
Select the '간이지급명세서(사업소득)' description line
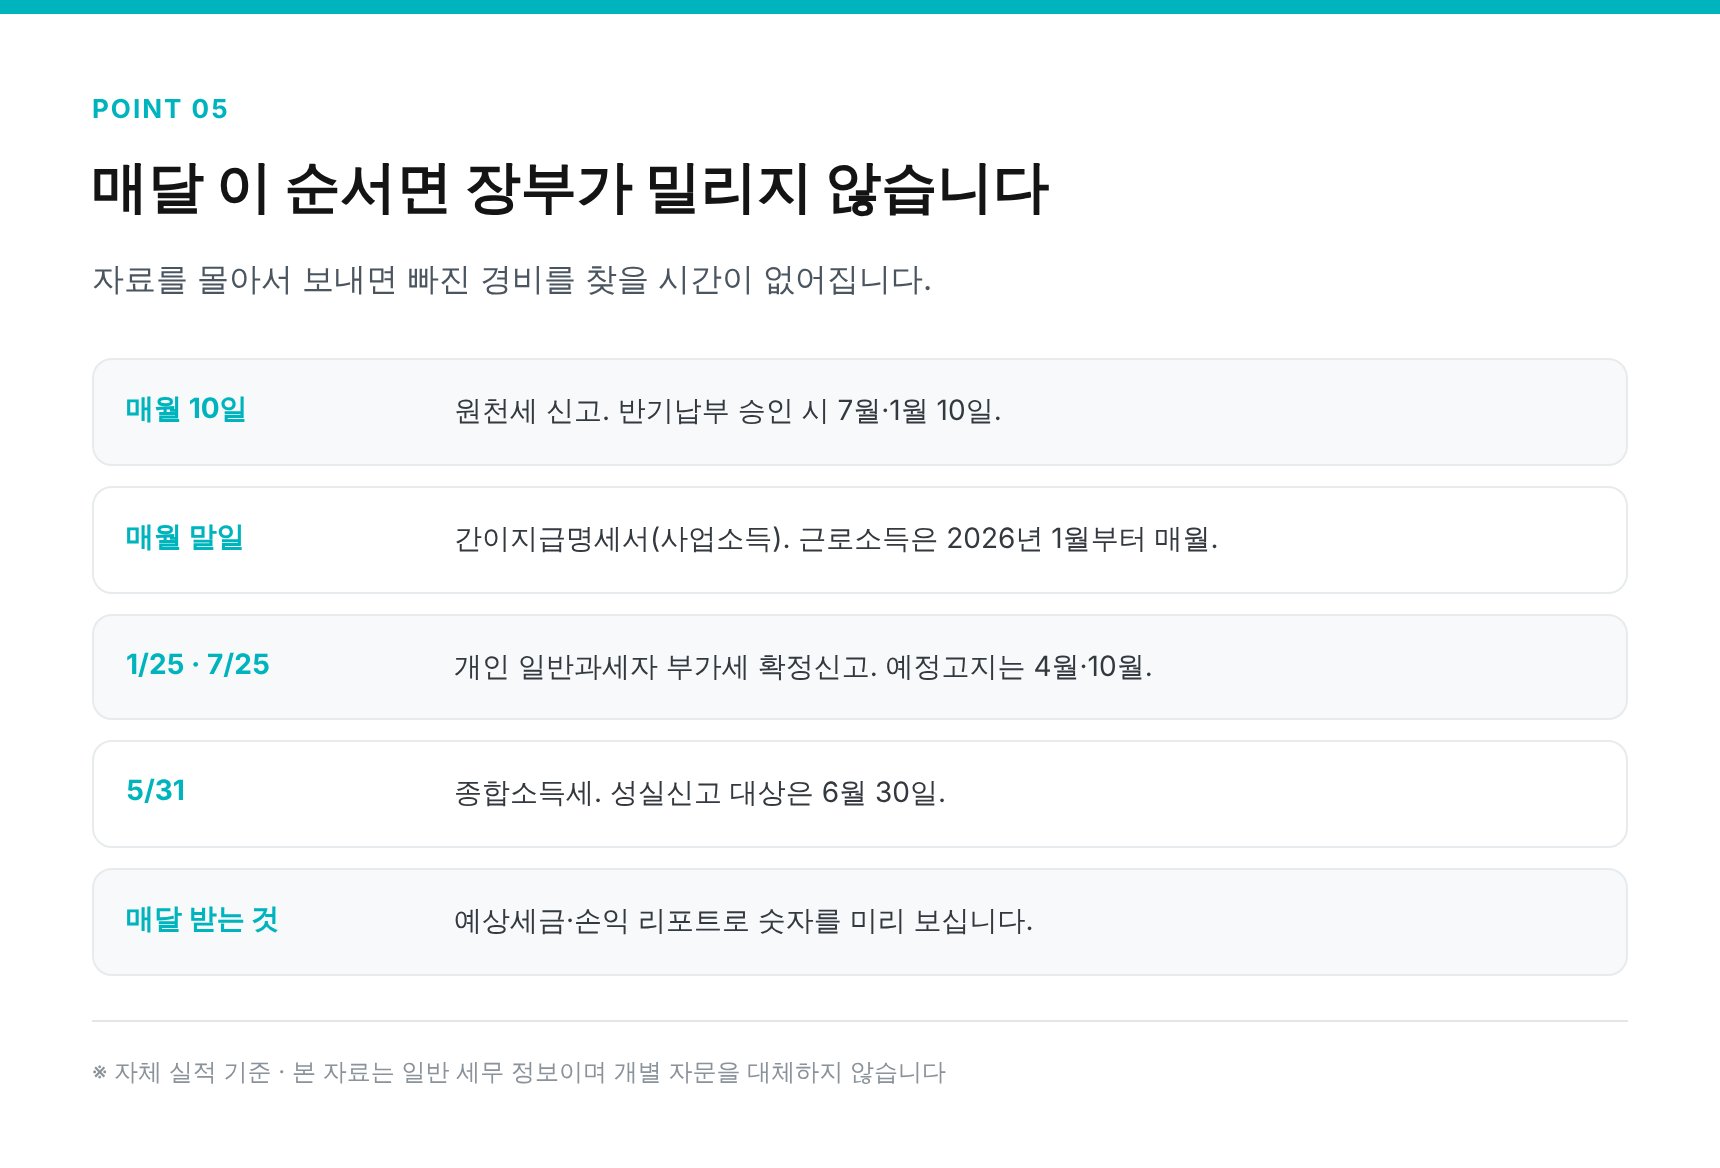[836, 539]
